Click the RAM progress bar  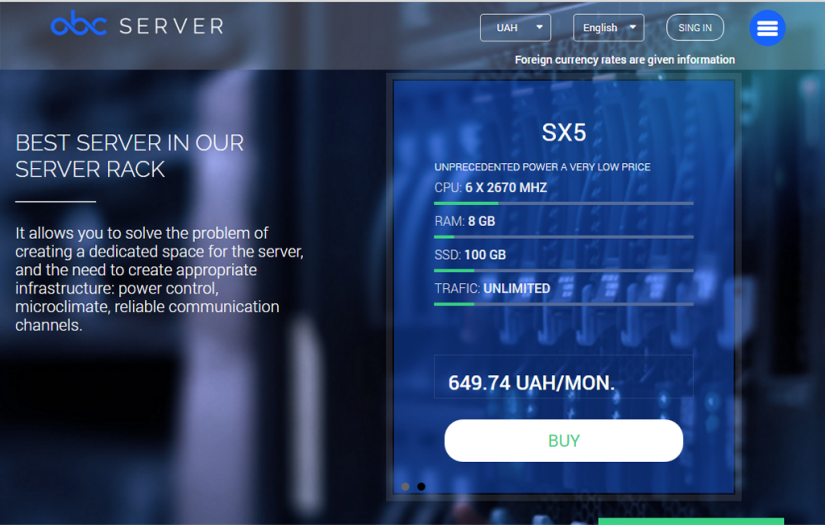click(564, 237)
